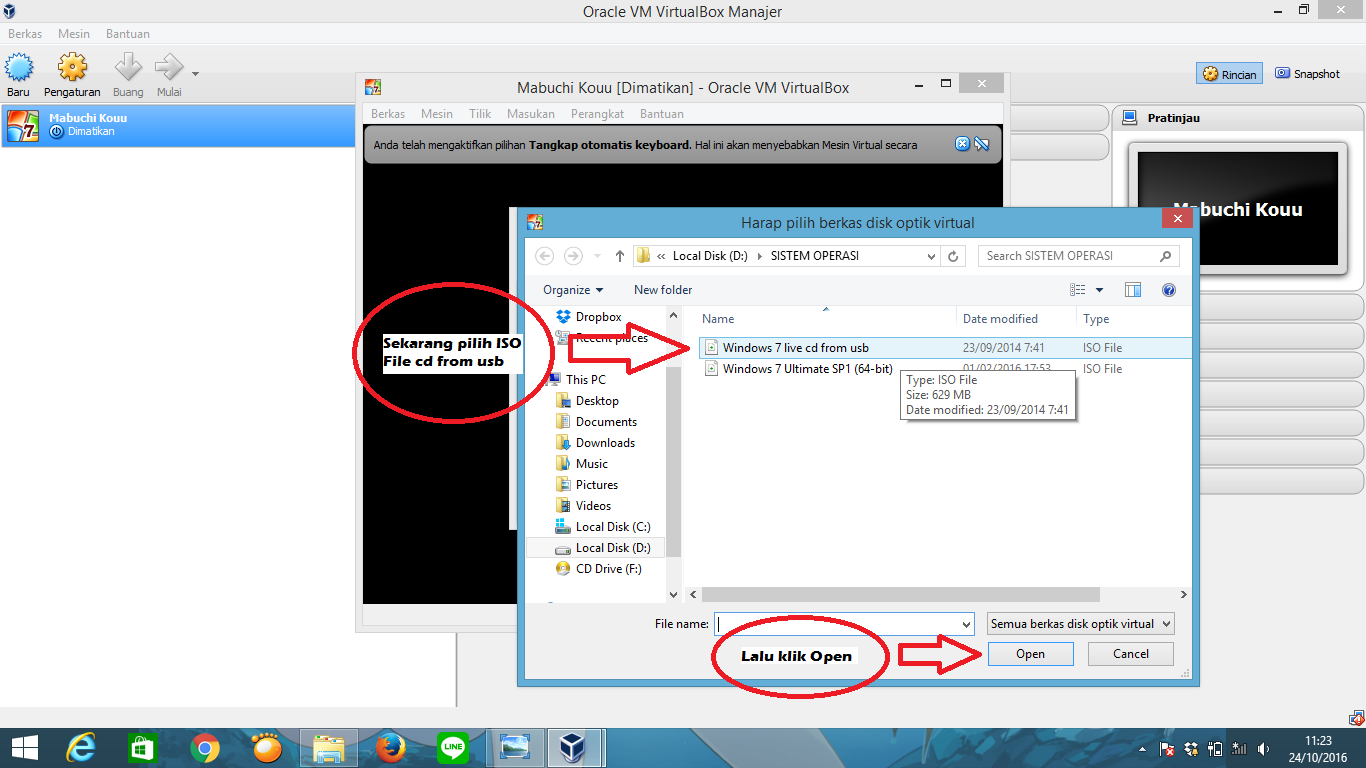Click the Cancel button
Viewport: 1366px width, 768px height.
click(x=1131, y=654)
